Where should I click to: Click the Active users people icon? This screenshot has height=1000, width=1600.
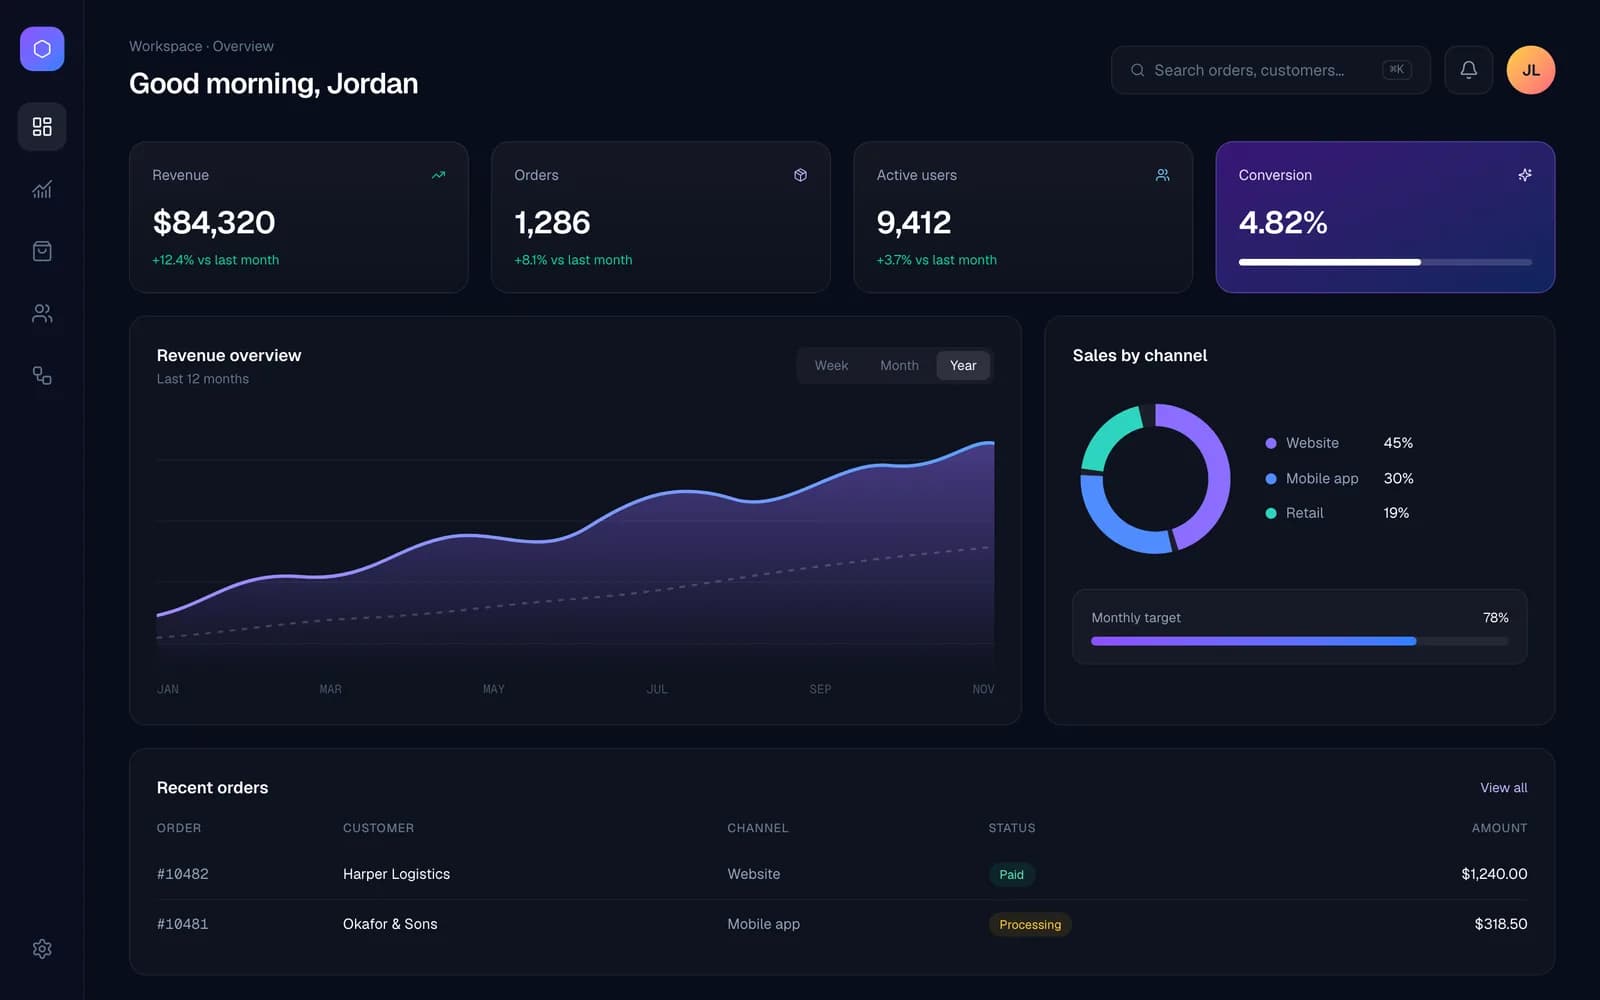[x=1162, y=175]
